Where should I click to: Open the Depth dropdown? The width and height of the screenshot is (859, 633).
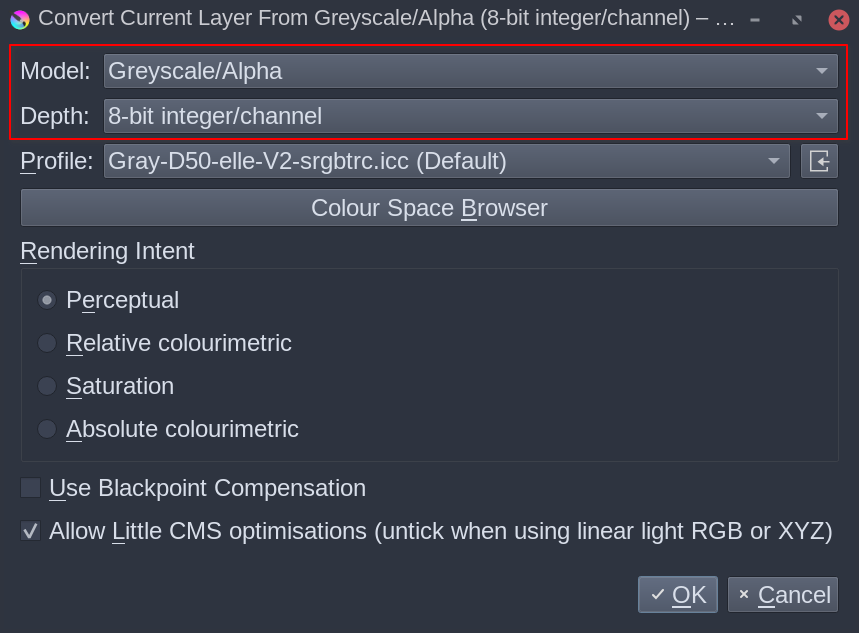pyautogui.click(x=470, y=116)
